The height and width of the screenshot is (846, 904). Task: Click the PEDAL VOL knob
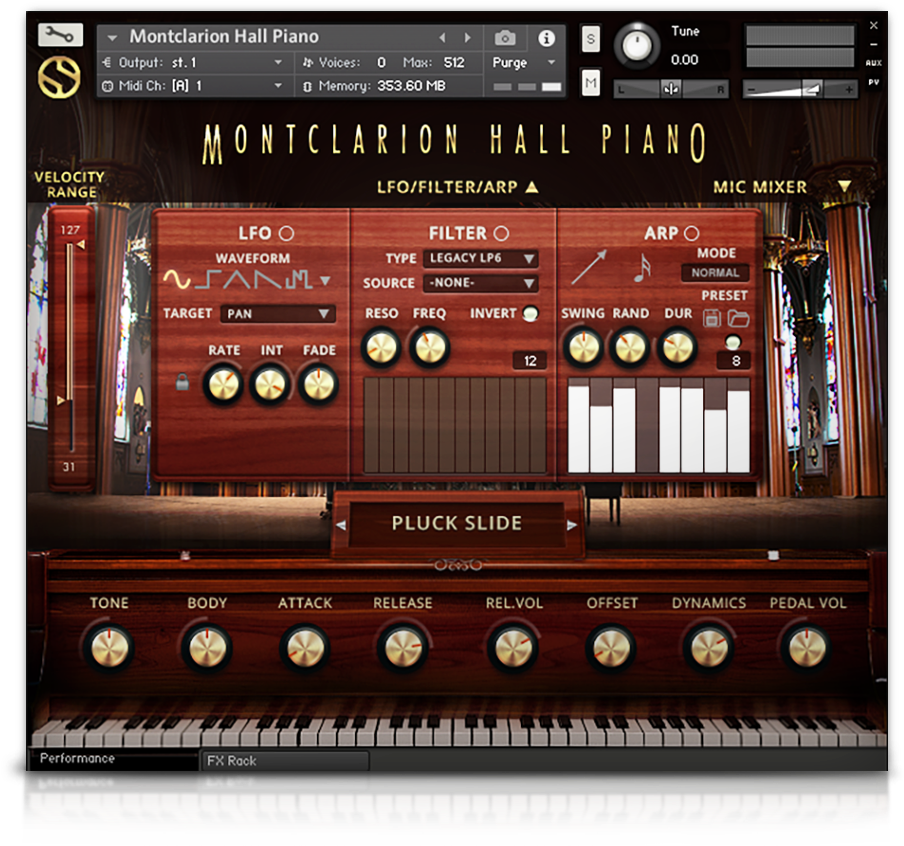click(x=807, y=648)
